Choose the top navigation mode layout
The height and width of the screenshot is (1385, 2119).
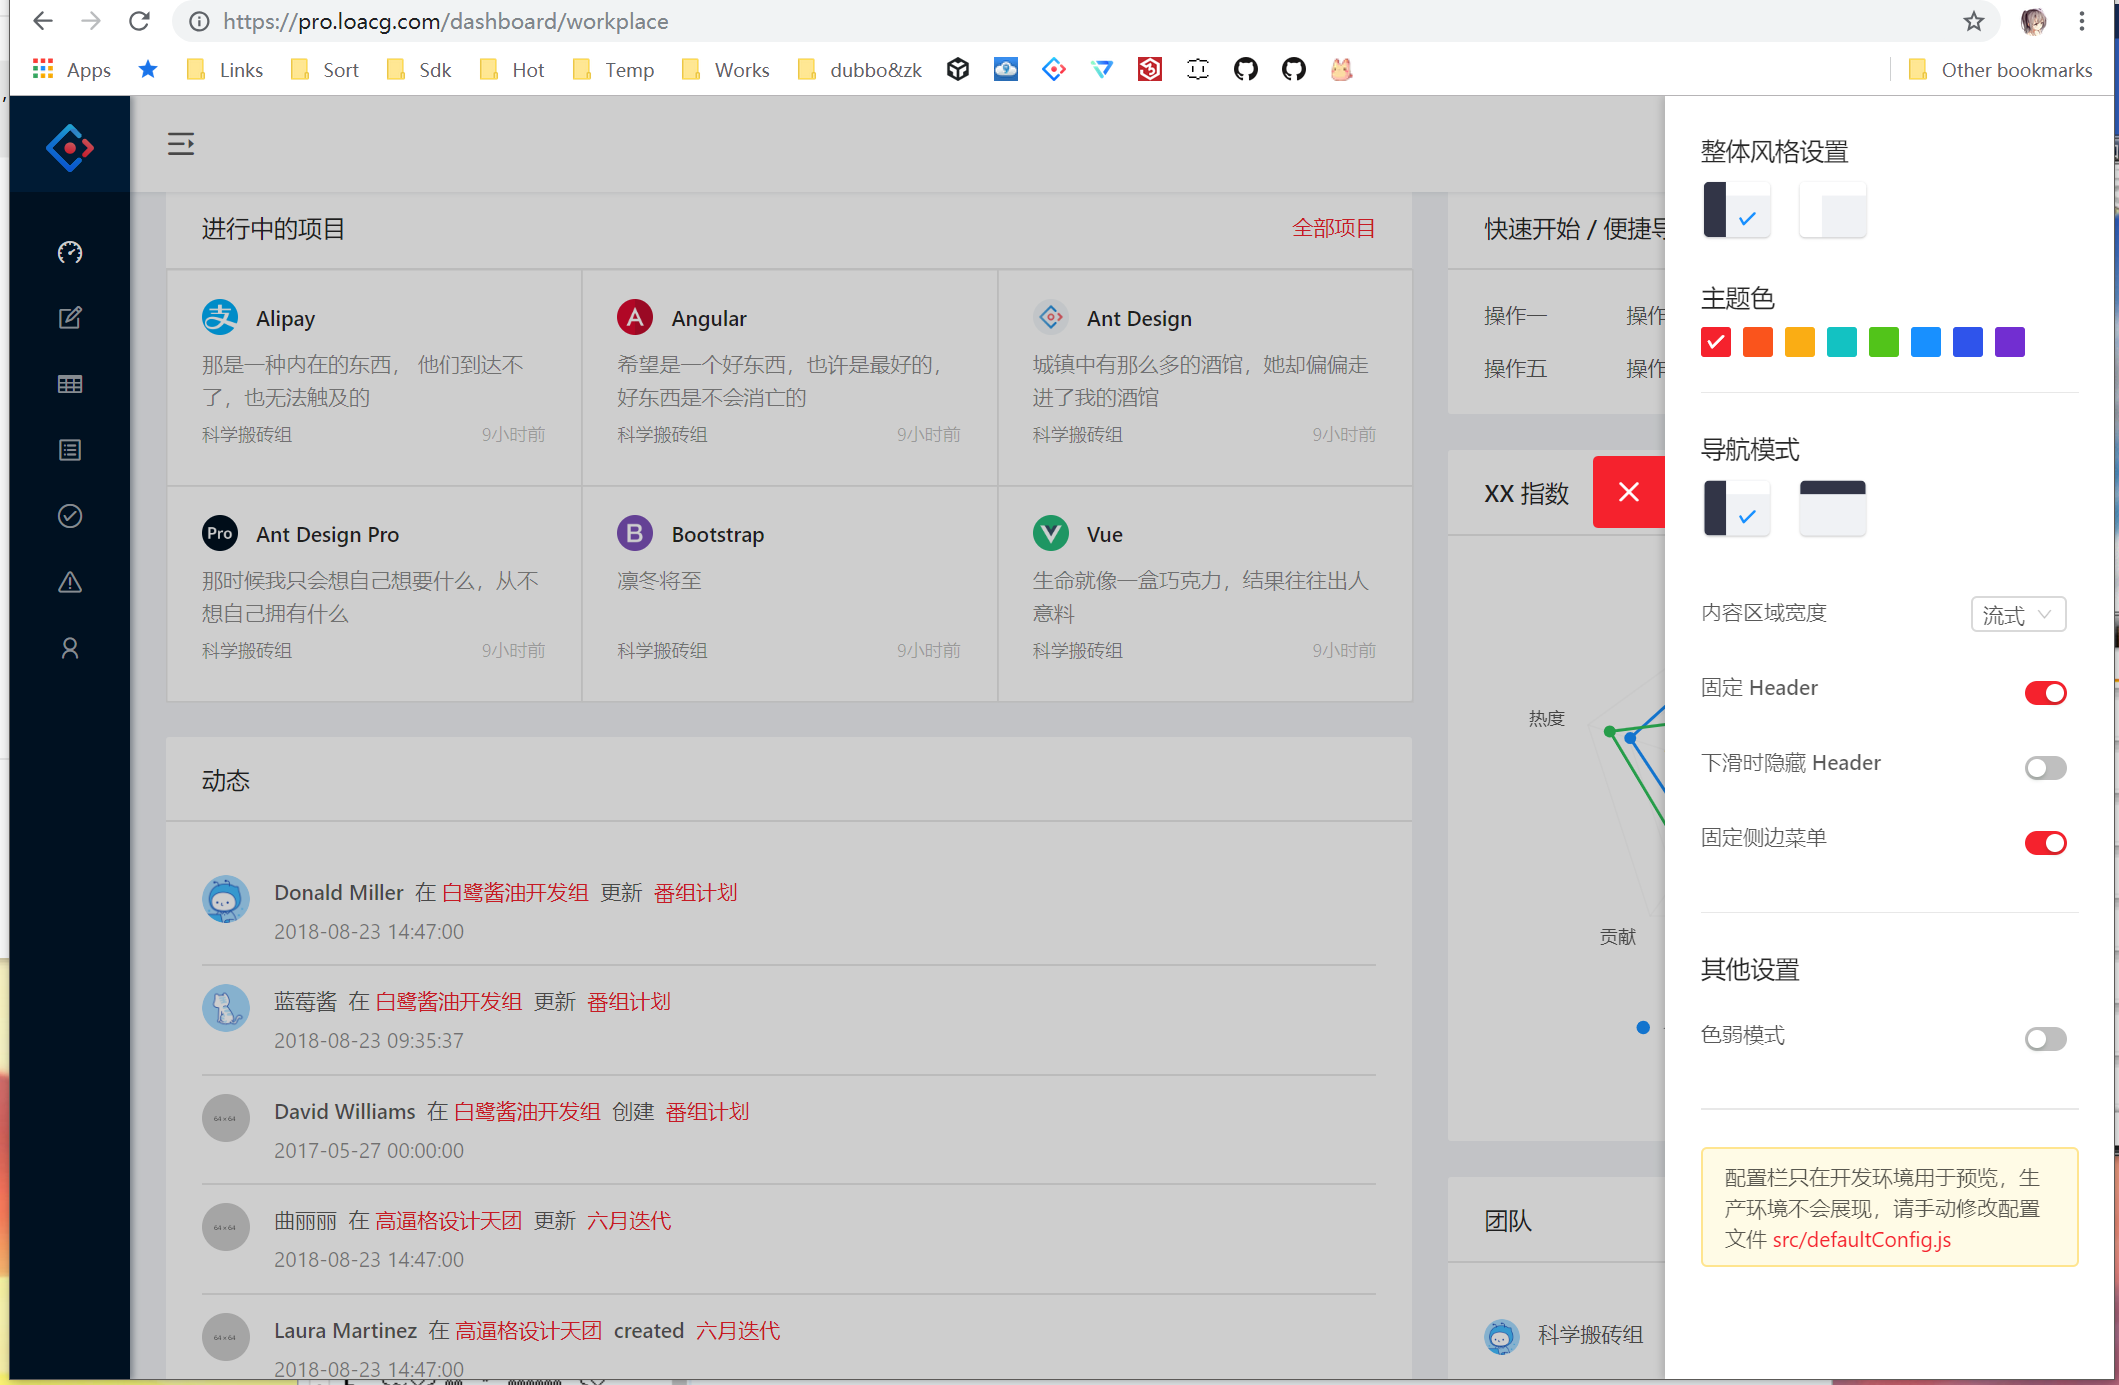click(1832, 508)
